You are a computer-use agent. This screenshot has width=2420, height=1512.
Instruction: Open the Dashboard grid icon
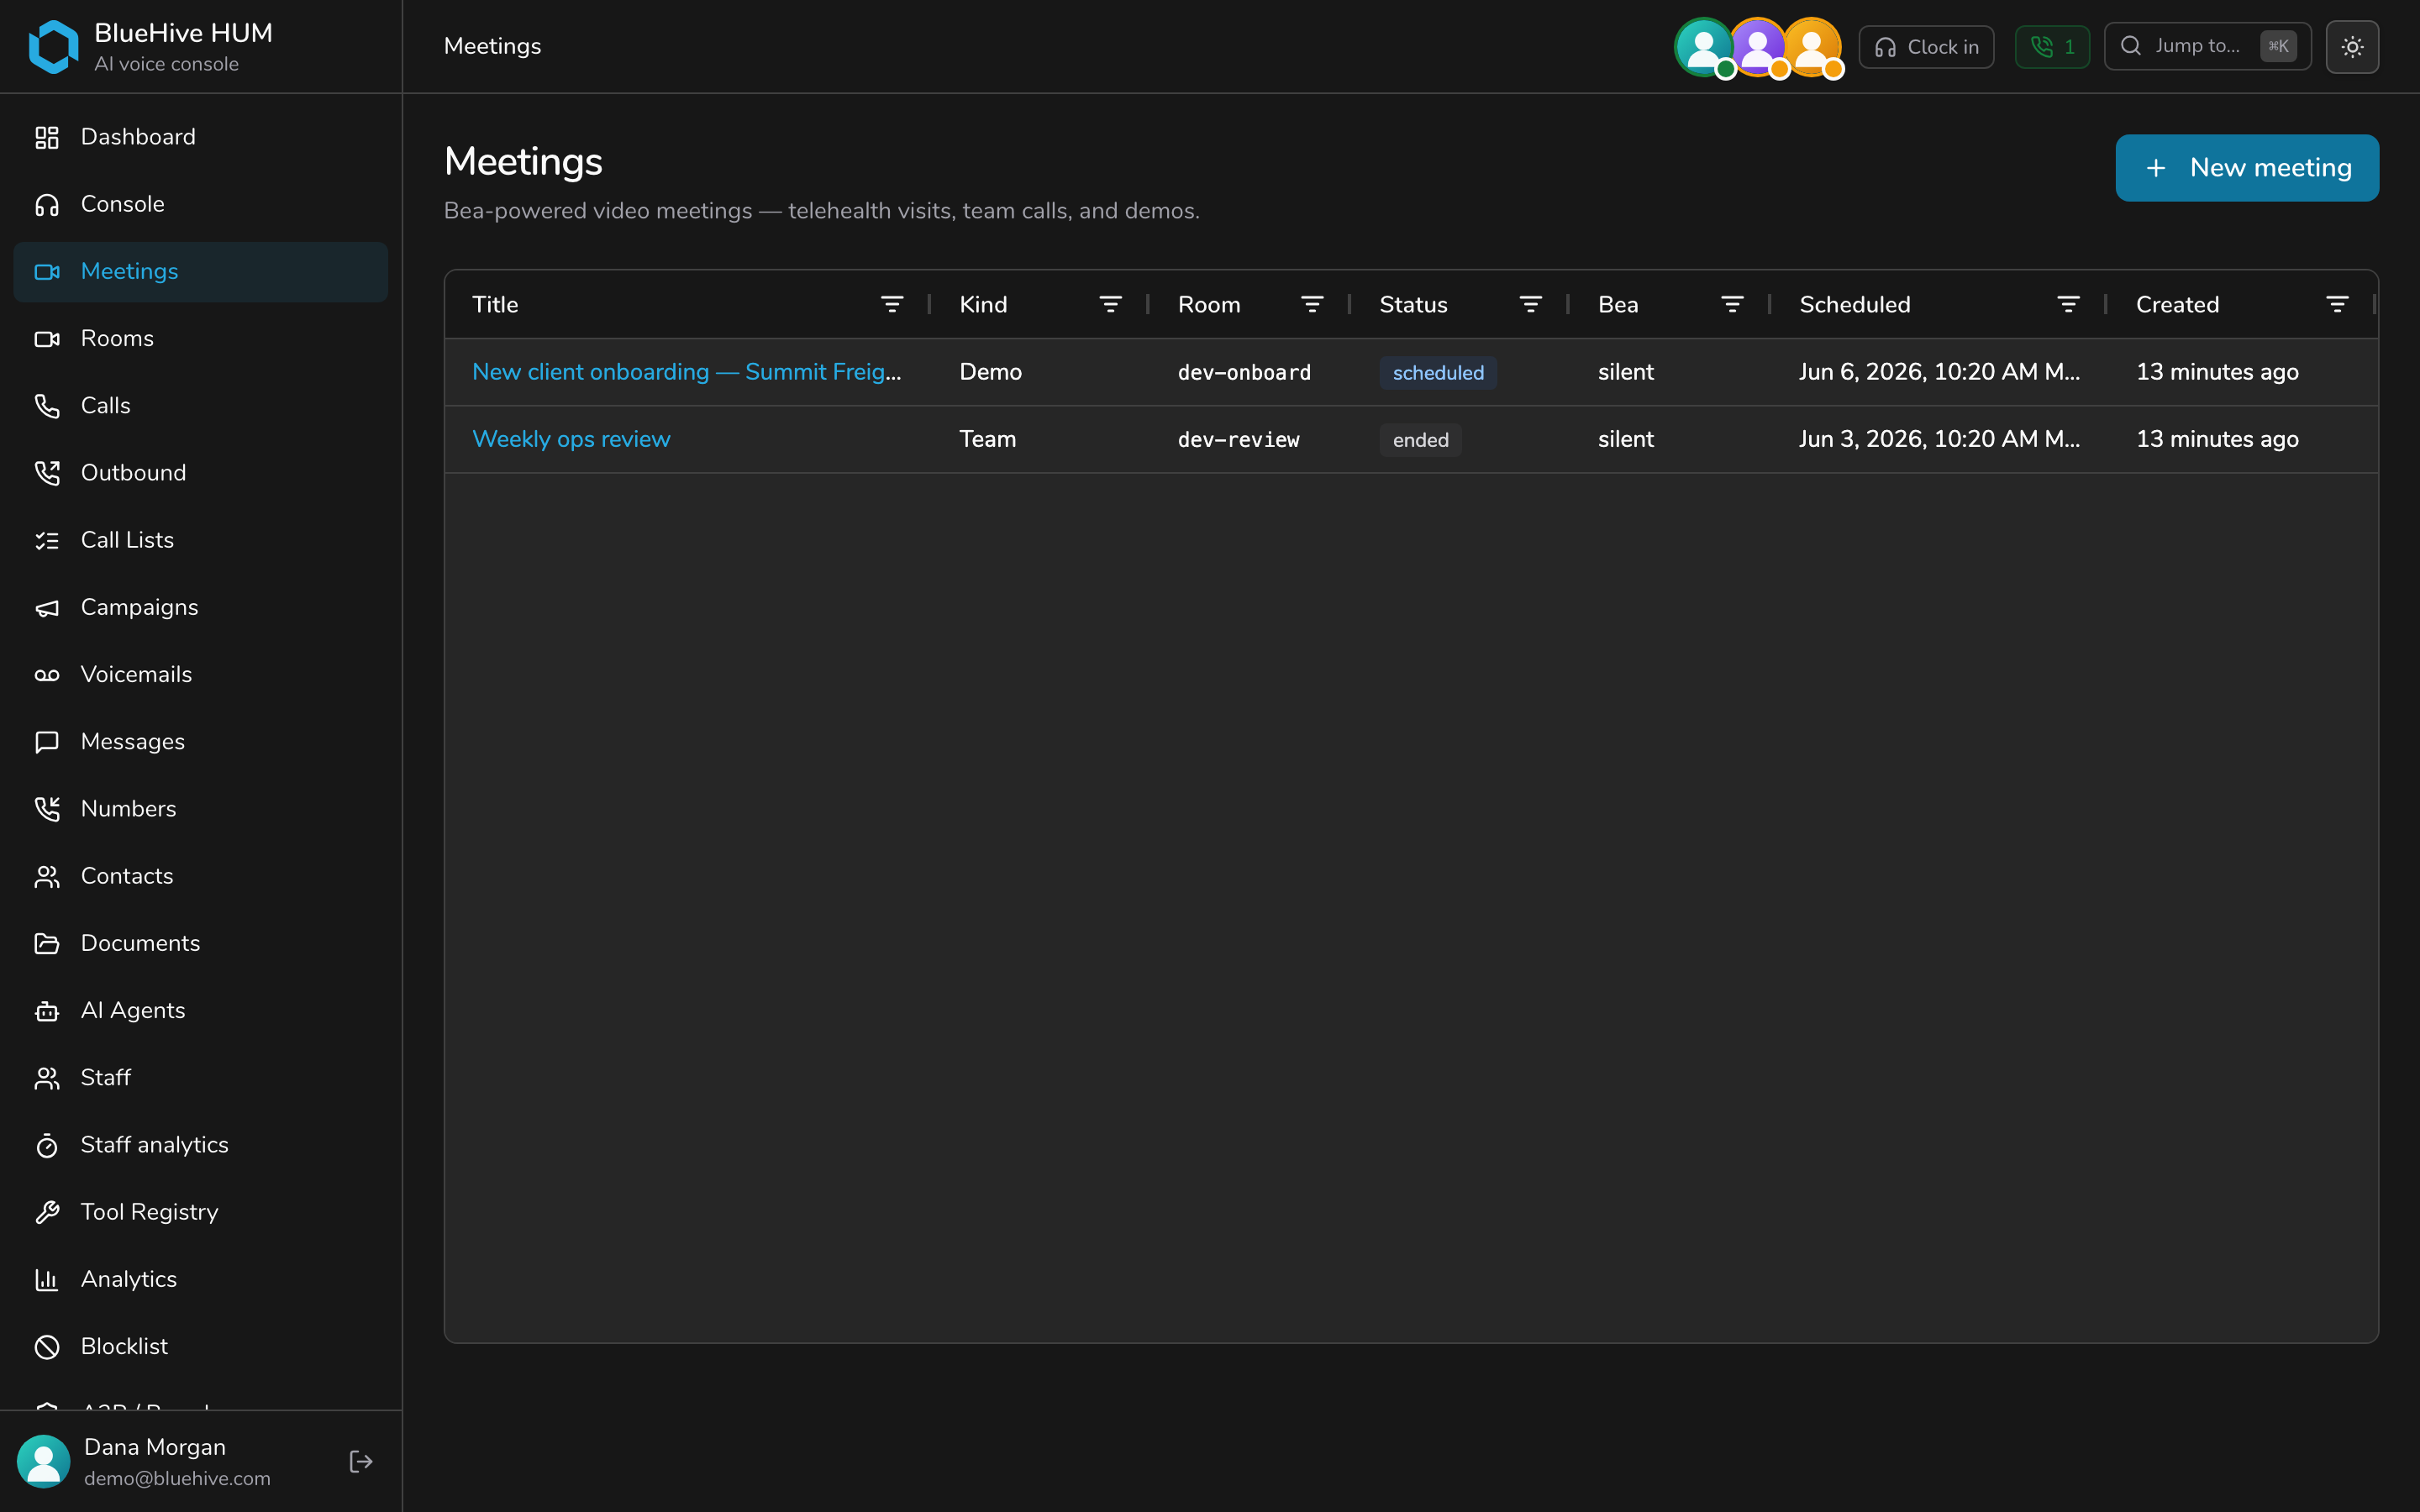pyautogui.click(x=47, y=137)
